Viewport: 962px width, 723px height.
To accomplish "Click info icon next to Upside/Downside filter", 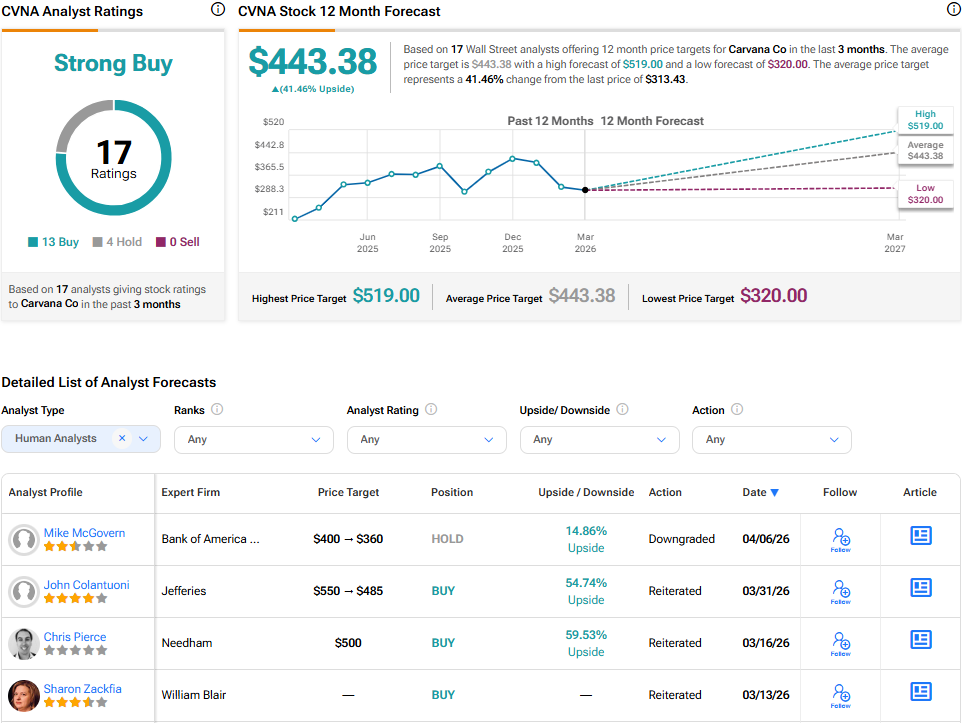I will [622, 410].
